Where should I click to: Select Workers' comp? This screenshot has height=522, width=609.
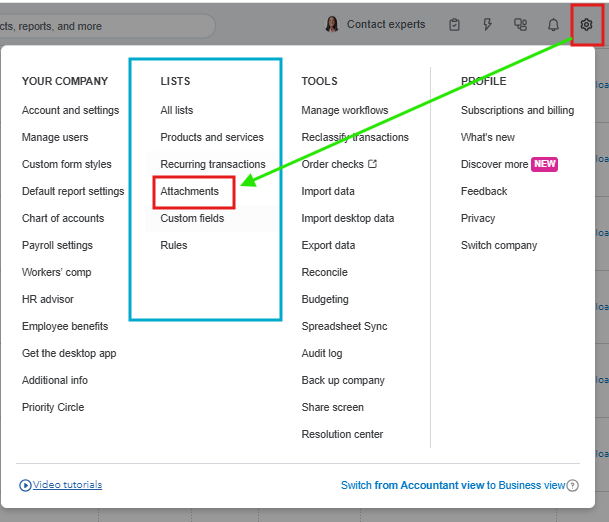point(56,272)
